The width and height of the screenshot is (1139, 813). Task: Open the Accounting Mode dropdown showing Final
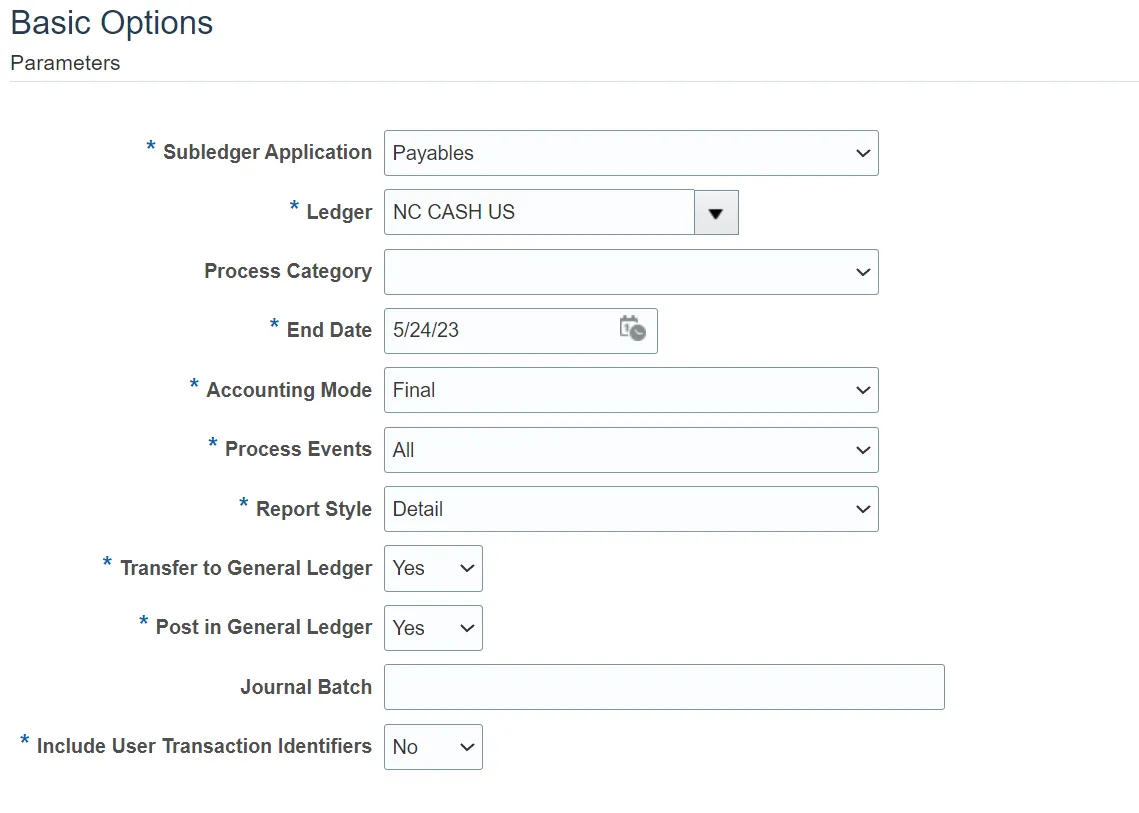click(631, 390)
